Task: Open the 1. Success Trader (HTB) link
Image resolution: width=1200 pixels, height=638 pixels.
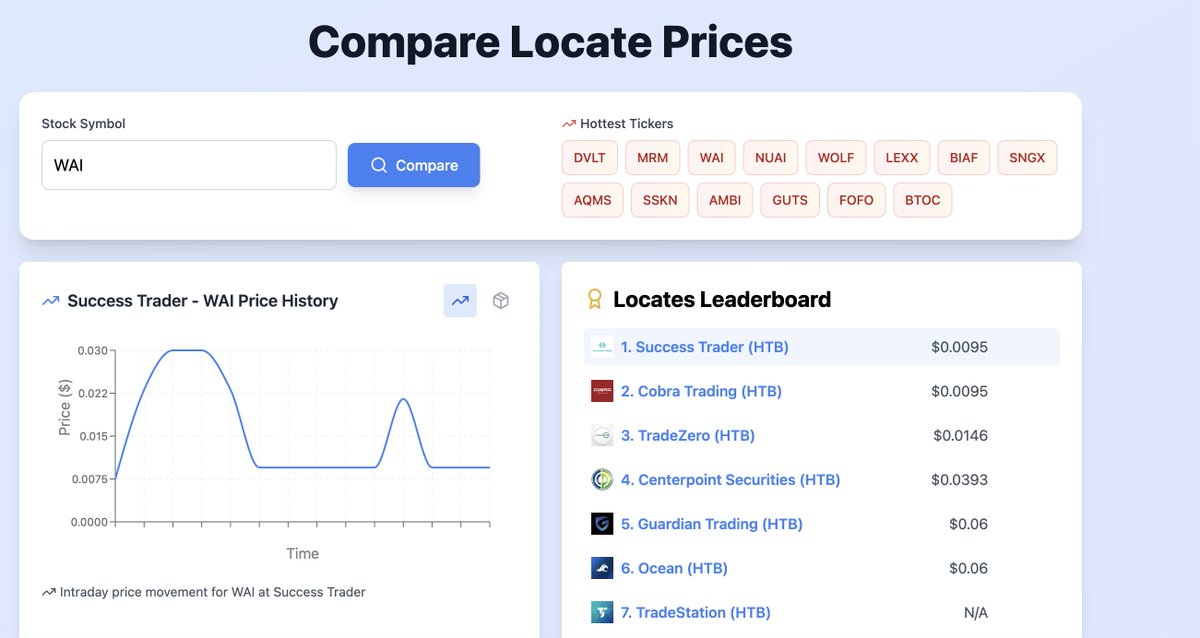Action: pos(705,347)
